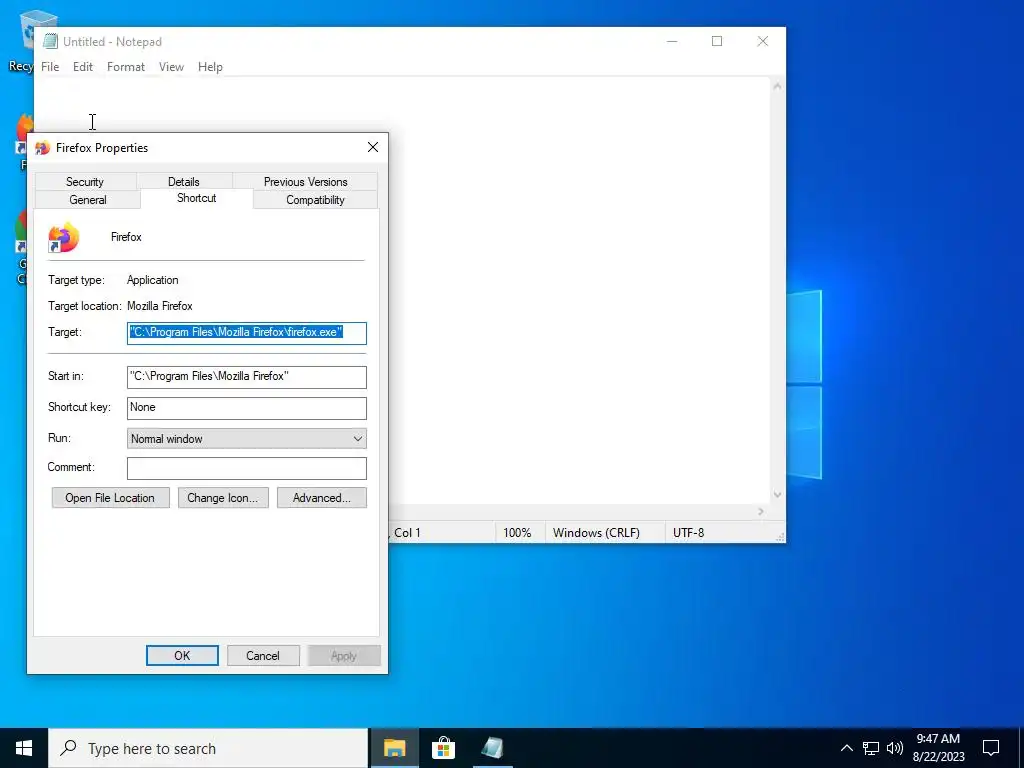Click the taskbar clock and date
The width and height of the screenshot is (1024, 768).
[x=938, y=748]
